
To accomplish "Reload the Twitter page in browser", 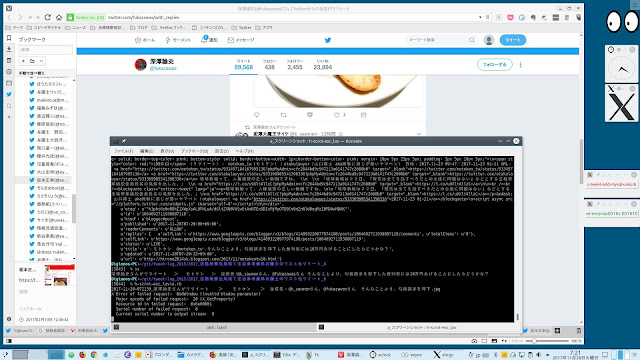I will [x=48, y=17].
